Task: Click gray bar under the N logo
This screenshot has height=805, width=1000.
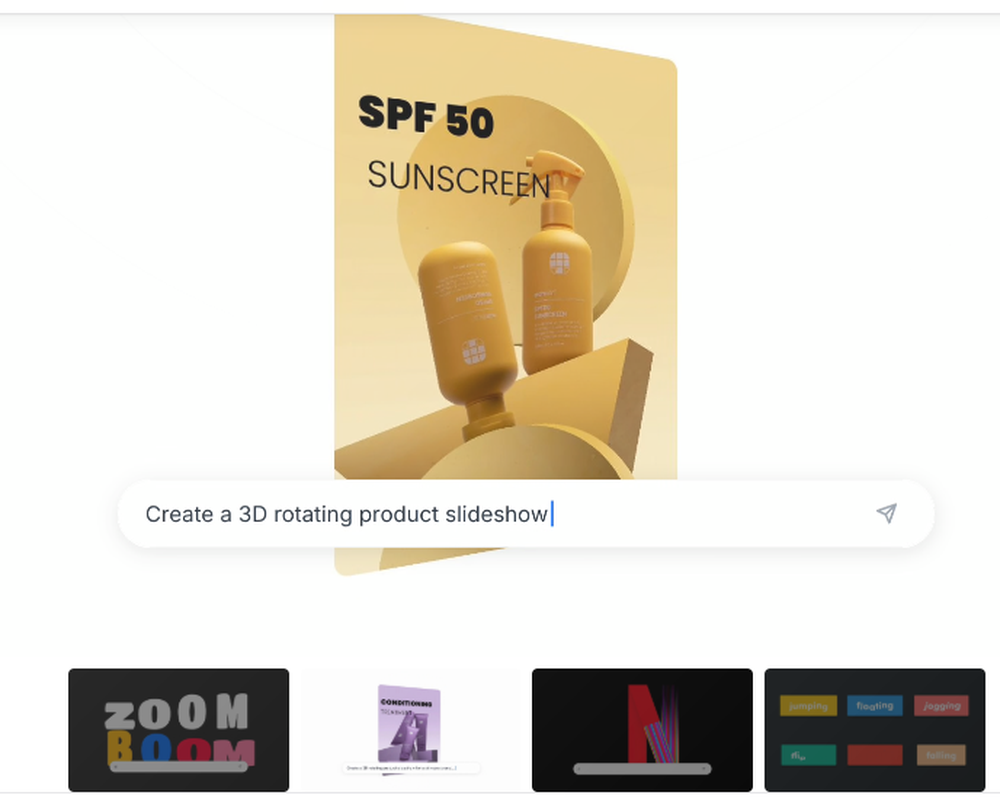Action: click(642, 769)
